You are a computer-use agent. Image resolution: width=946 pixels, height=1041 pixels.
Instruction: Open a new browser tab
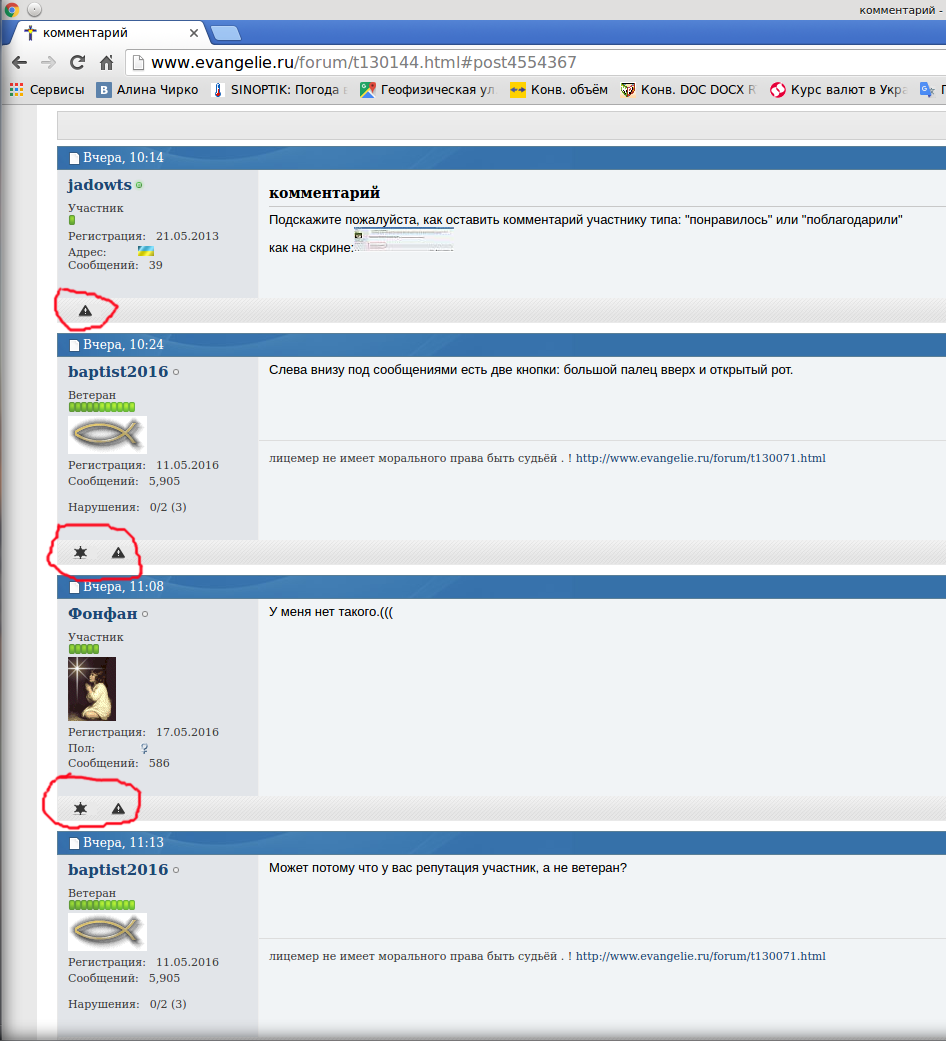pyautogui.click(x=226, y=33)
